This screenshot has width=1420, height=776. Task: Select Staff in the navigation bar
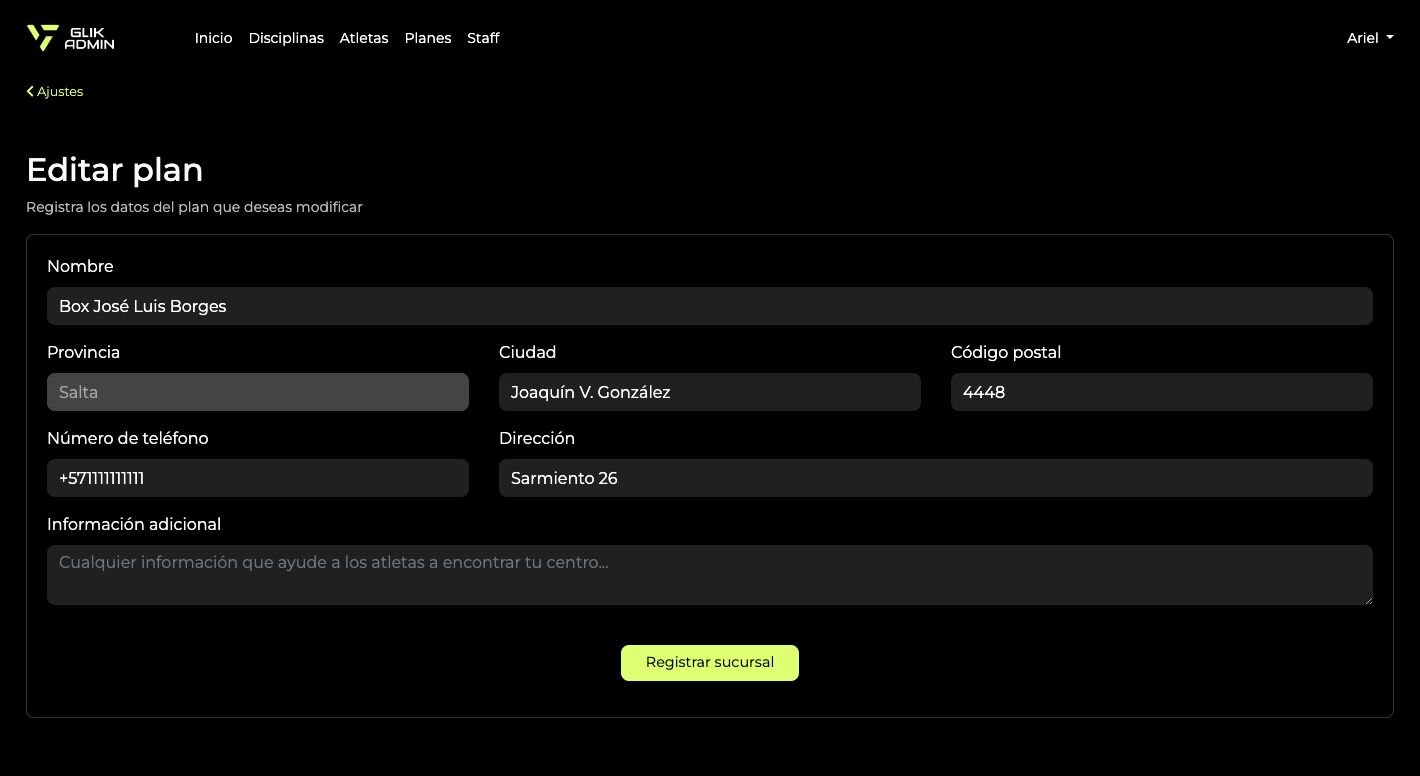coord(483,38)
